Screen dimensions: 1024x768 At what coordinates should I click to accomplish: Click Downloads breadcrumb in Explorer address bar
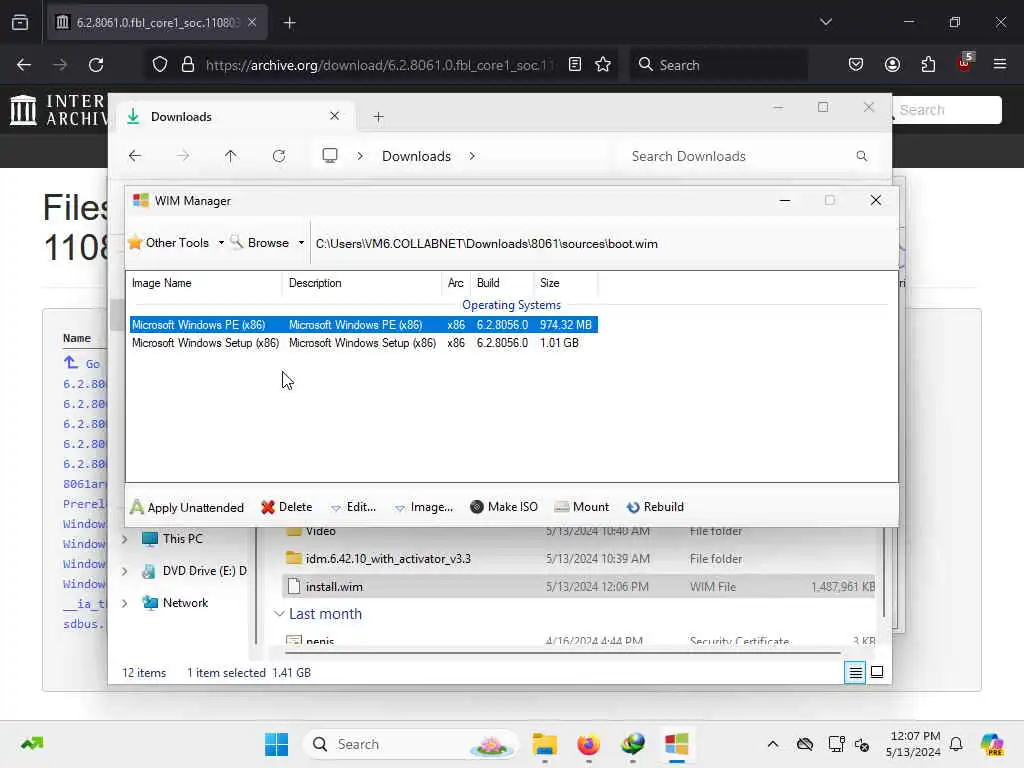coord(416,156)
